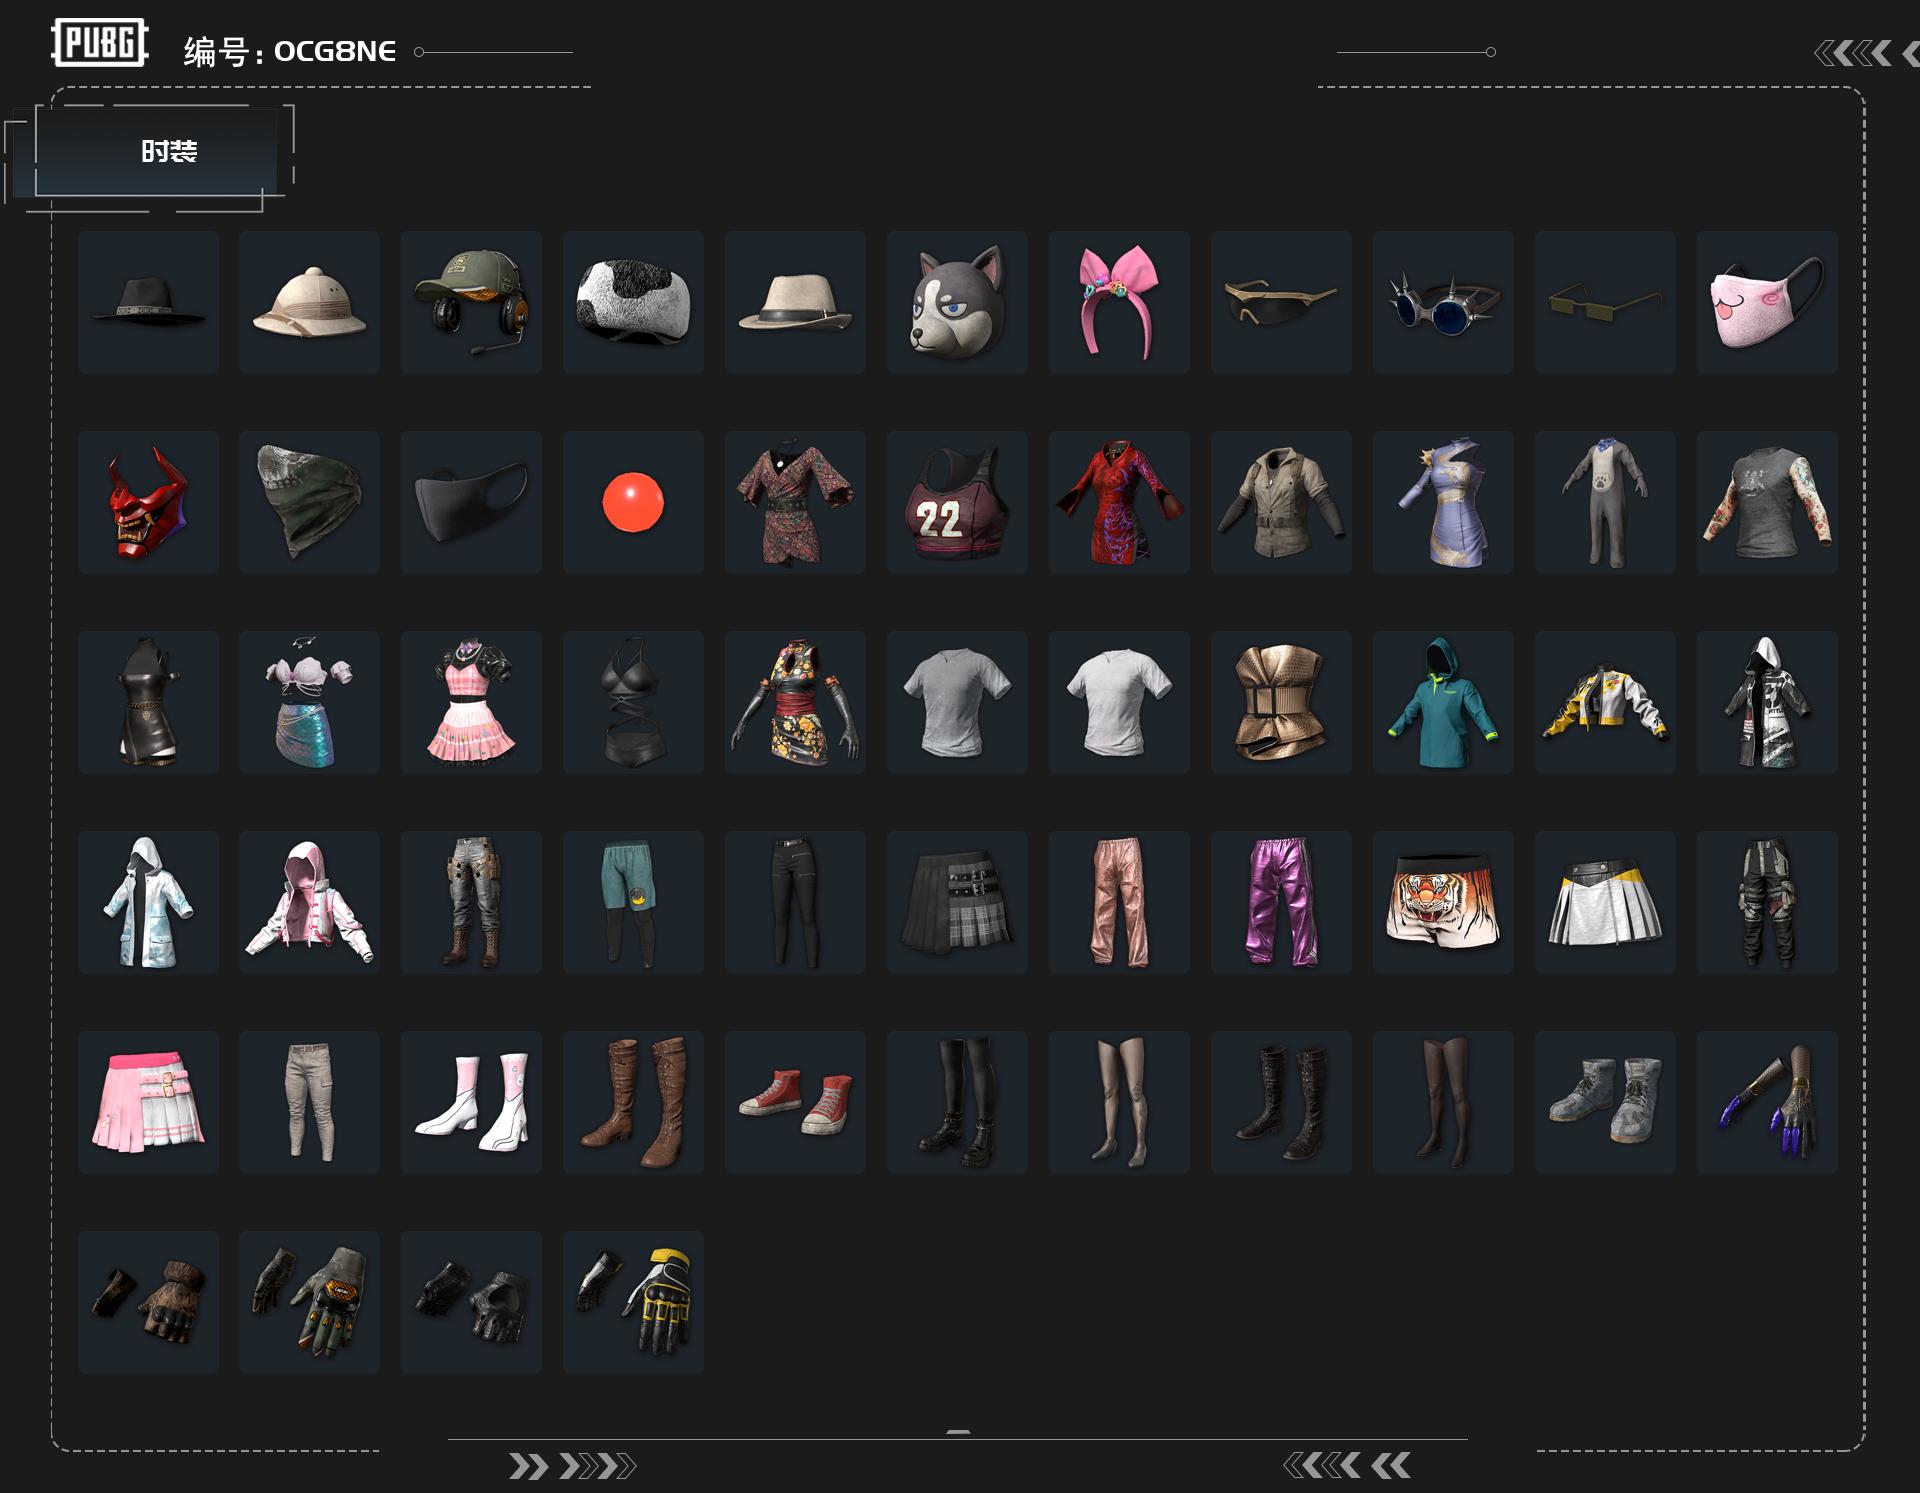The height and width of the screenshot is (1493, 1920).
Task: Click the spiked round goggles
Action: pos(1443,302)
